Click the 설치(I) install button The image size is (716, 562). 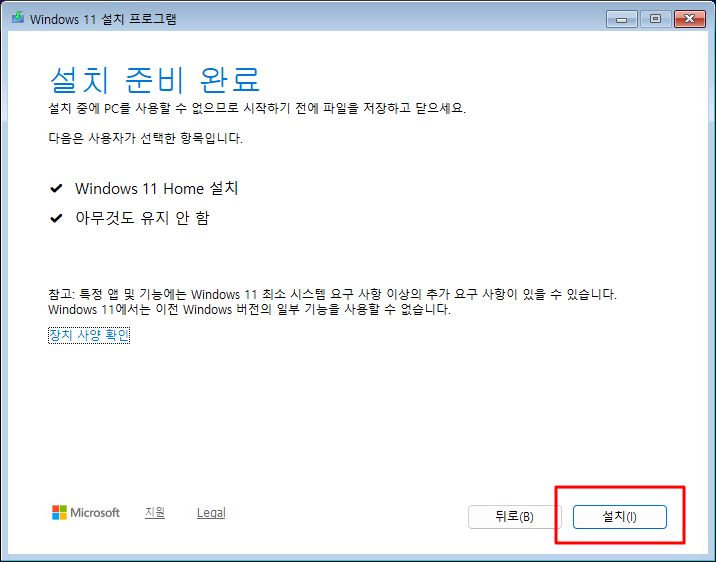pos(620,517)
